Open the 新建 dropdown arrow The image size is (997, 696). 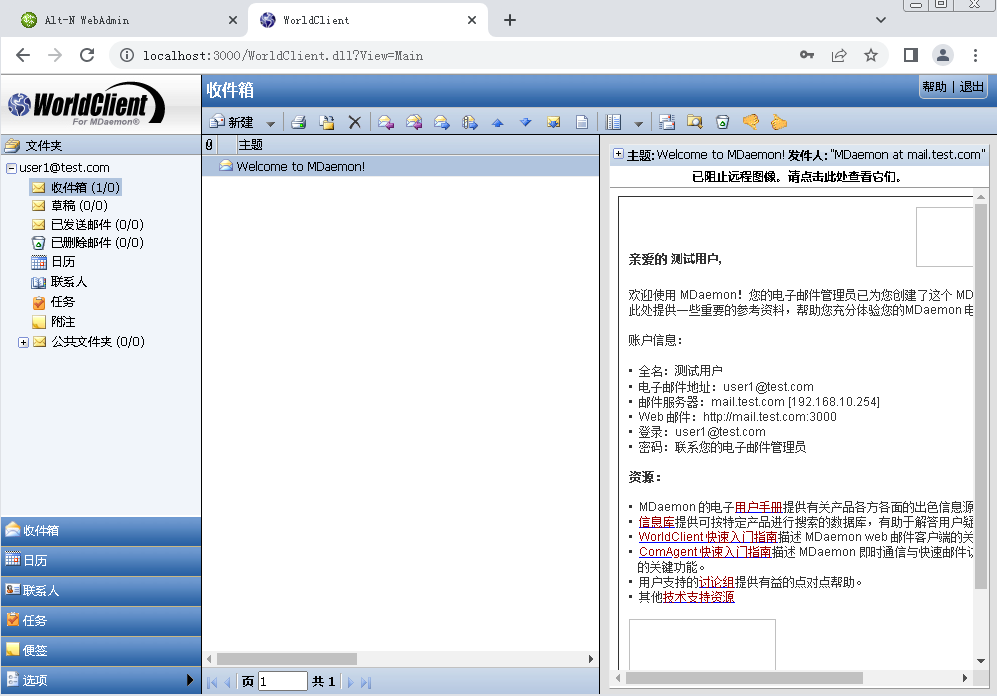click(270, 123)
